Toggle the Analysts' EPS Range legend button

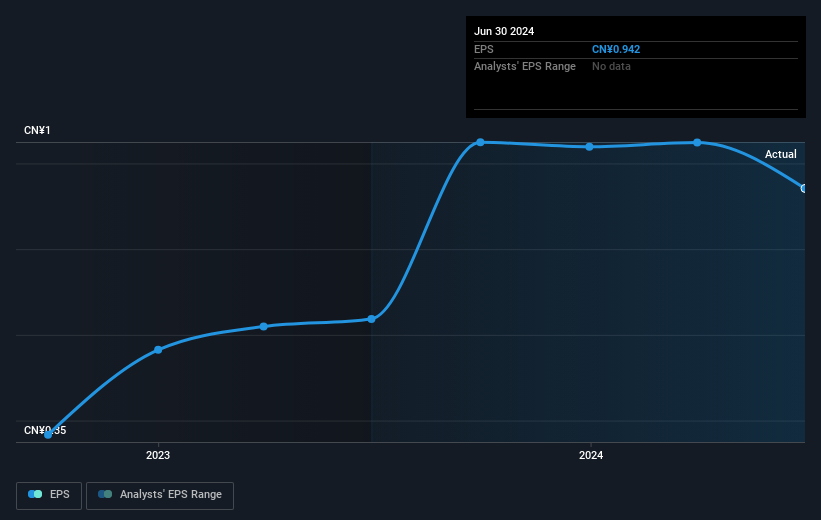pos(160,495)
